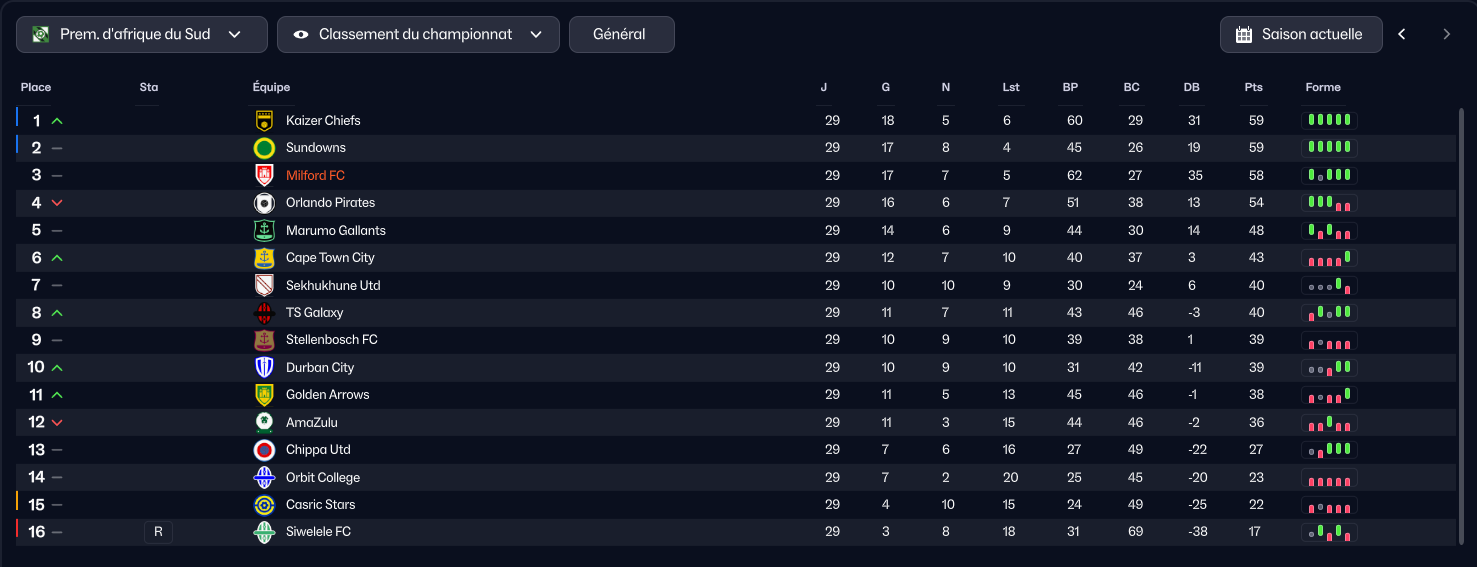Expand the Classement du championnat view selector
This screenshot has height=567, width=1477.
click(x=418, y=34)
